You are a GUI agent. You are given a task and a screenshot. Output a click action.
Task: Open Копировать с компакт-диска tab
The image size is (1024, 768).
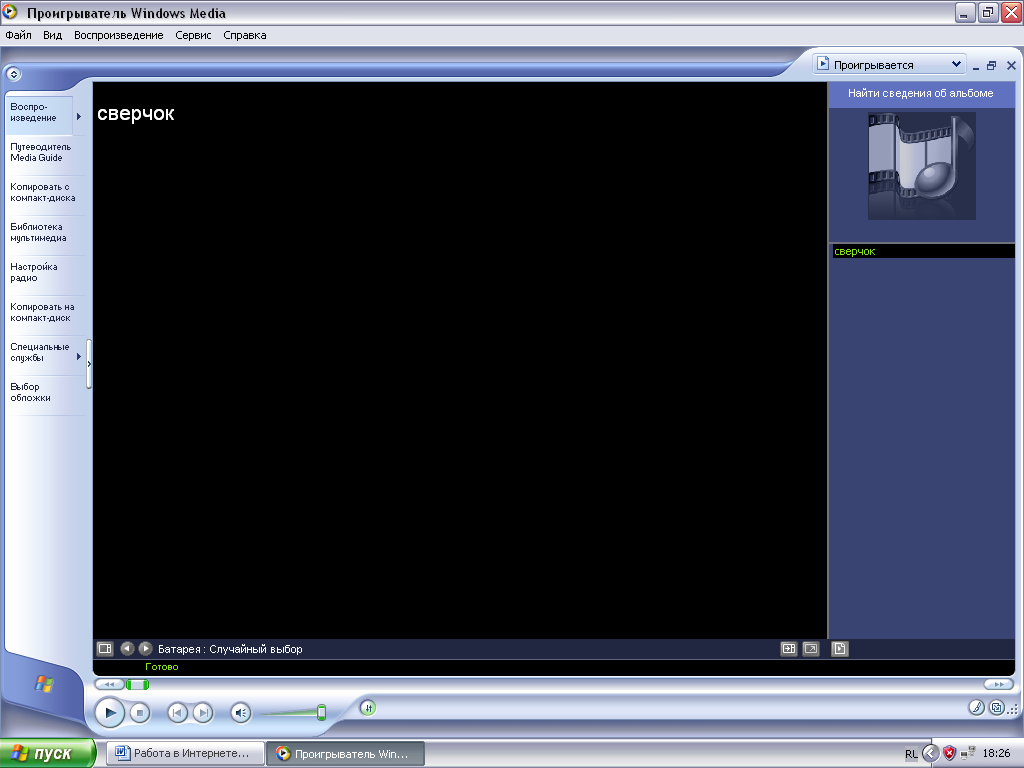[44, 193]
